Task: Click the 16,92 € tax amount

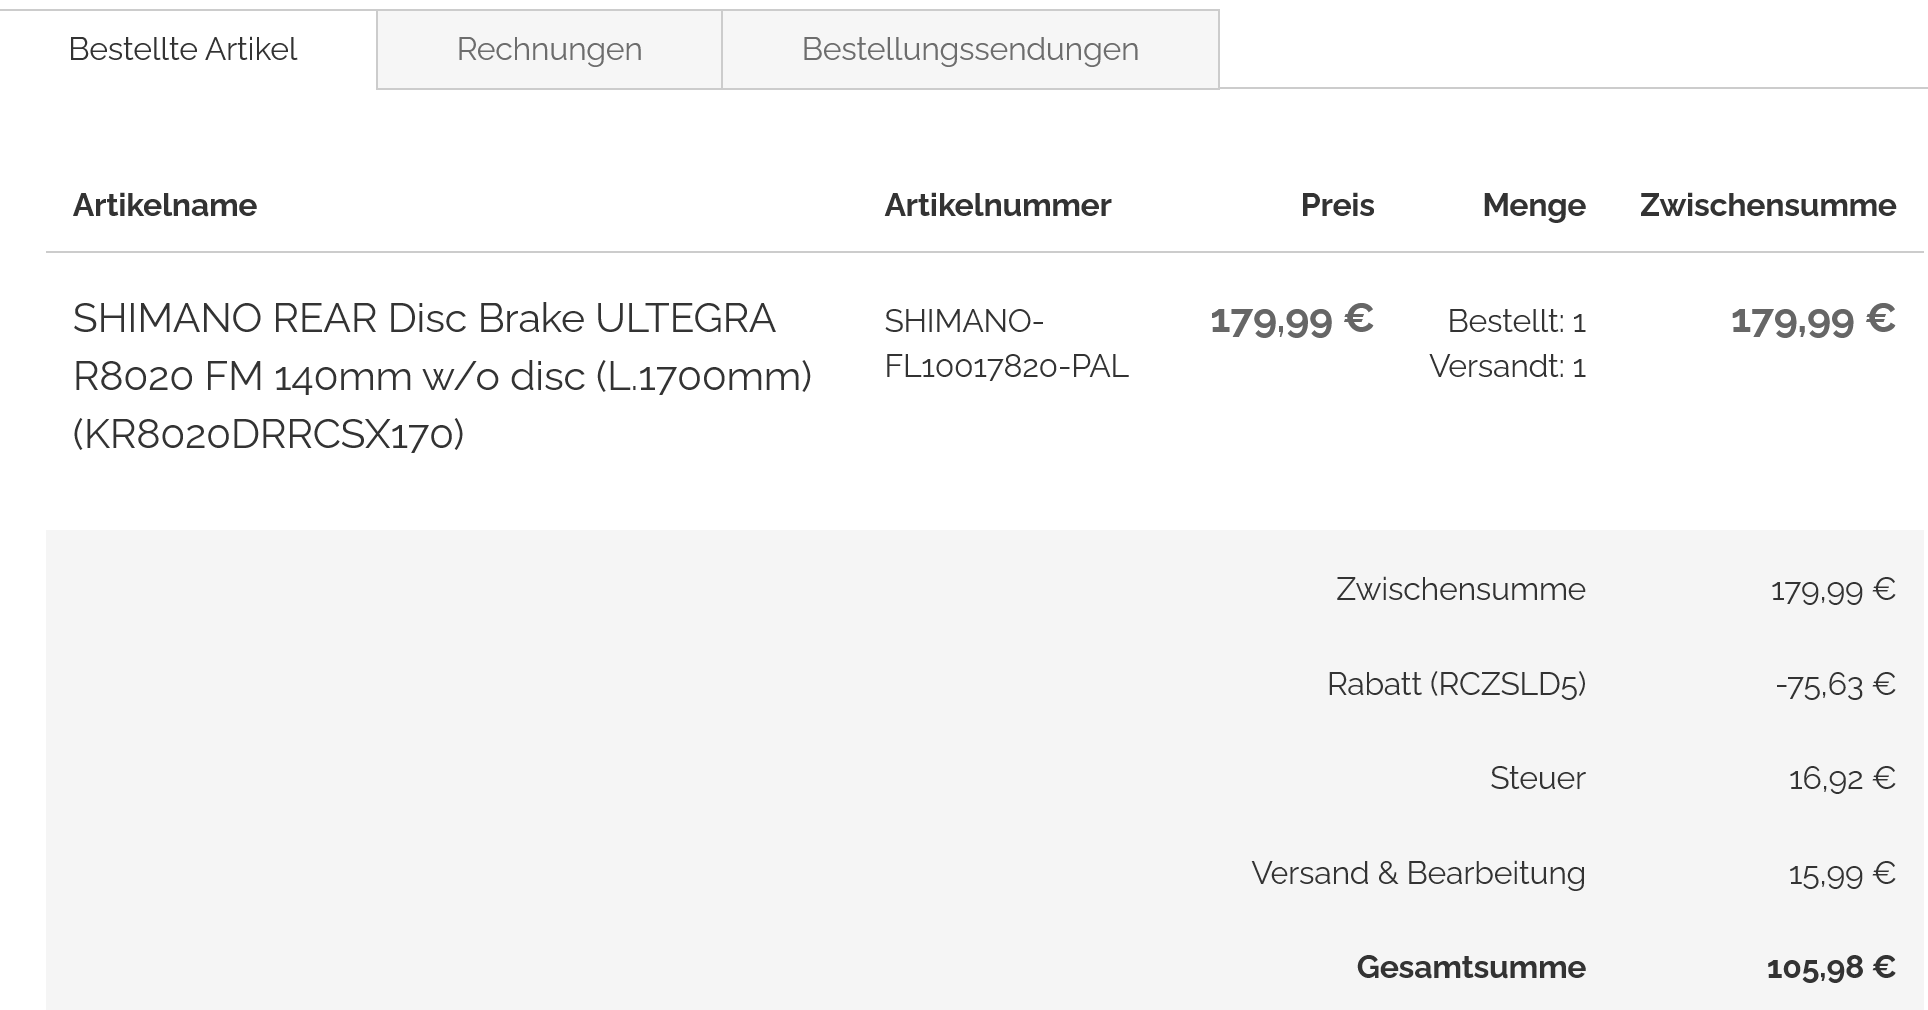Action: [1841, 779]
